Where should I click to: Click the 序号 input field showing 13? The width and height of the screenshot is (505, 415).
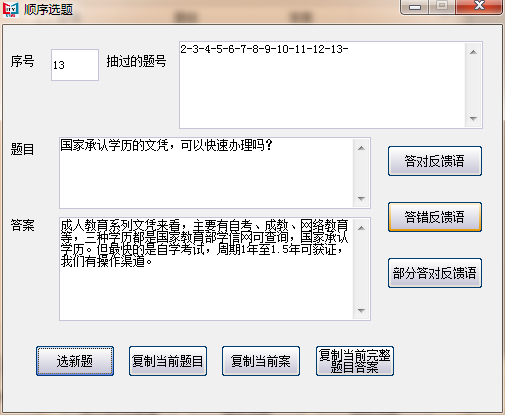pyautogui.click(x=75, y=65)
